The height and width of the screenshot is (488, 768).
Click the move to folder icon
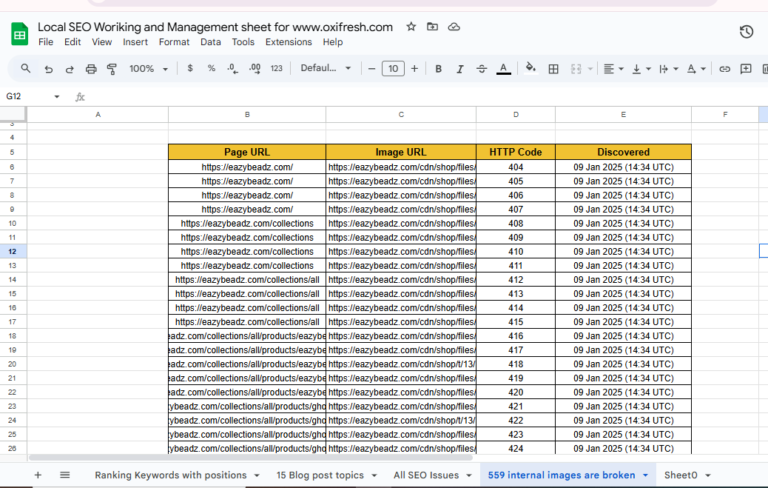432,27
